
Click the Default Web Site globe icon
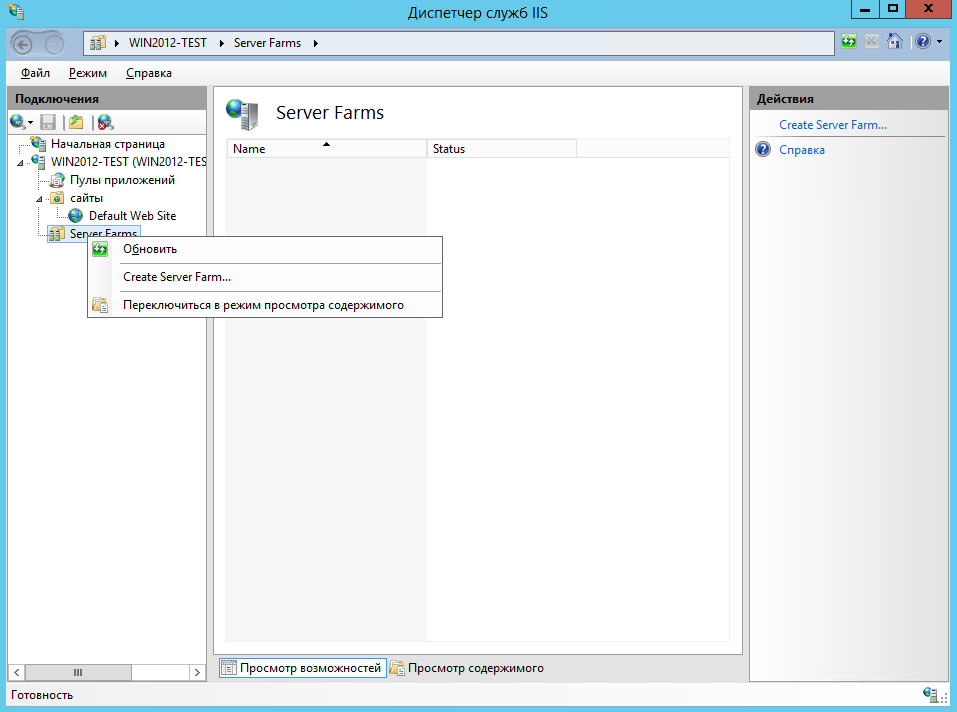[x=76, y=216]
